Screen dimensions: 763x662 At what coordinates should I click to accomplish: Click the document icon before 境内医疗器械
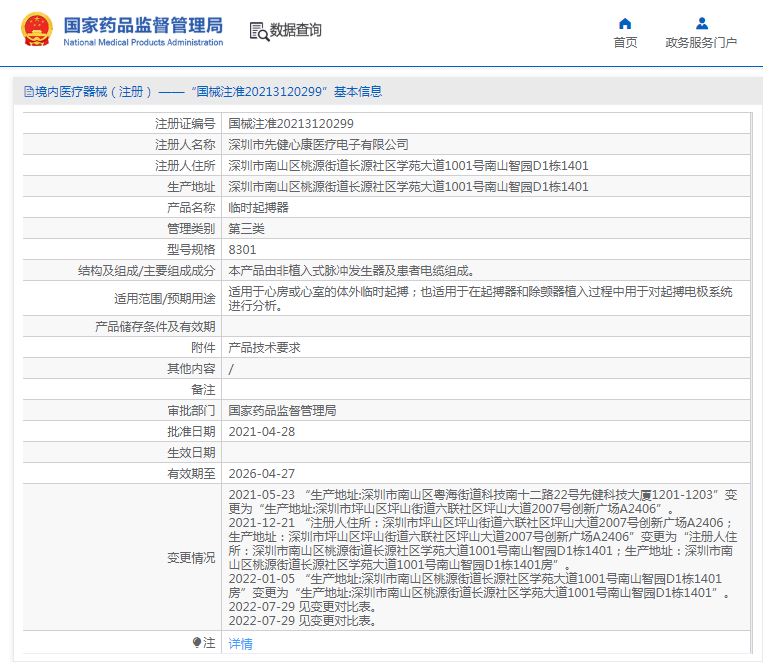point(29,92)
